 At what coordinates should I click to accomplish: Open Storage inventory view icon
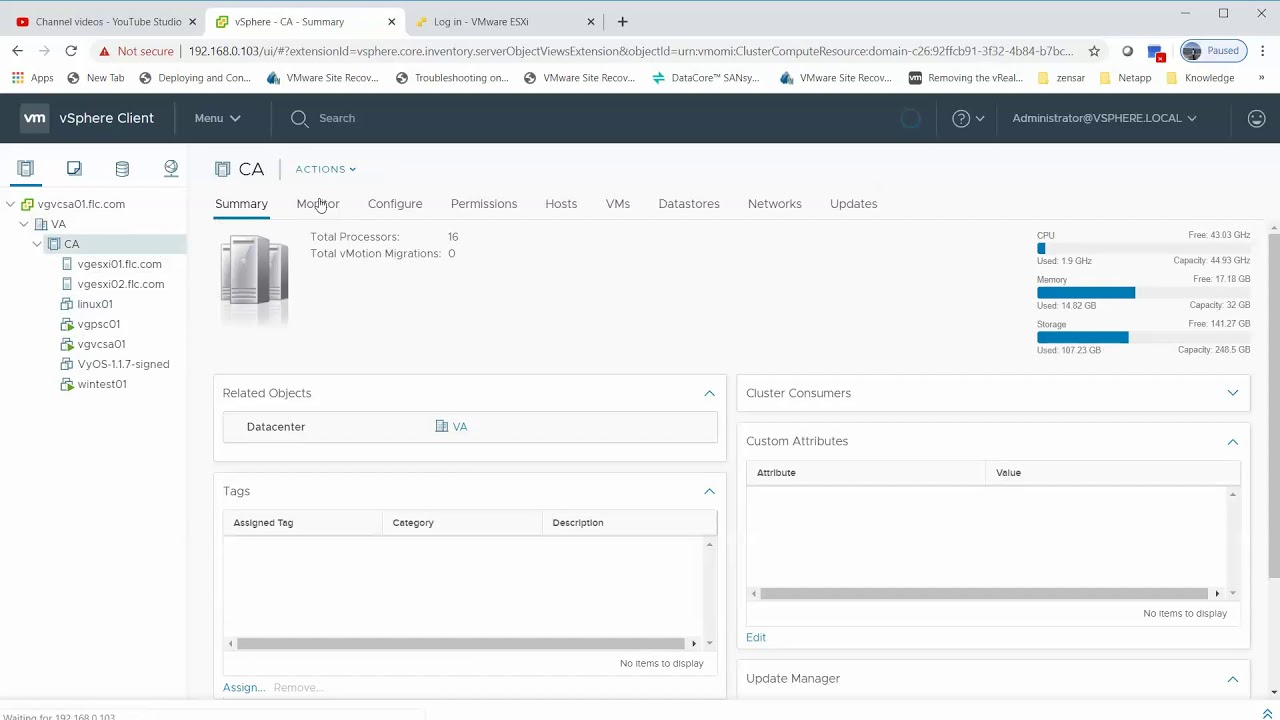122,169
